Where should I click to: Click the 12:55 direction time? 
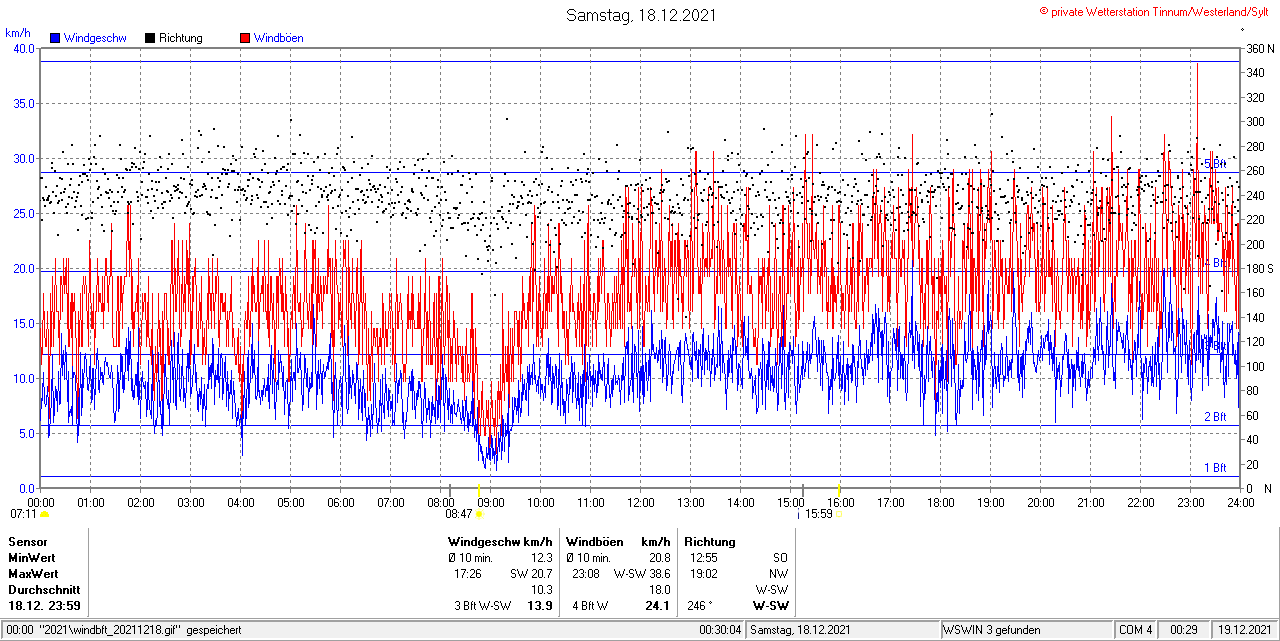pos(703,558)
